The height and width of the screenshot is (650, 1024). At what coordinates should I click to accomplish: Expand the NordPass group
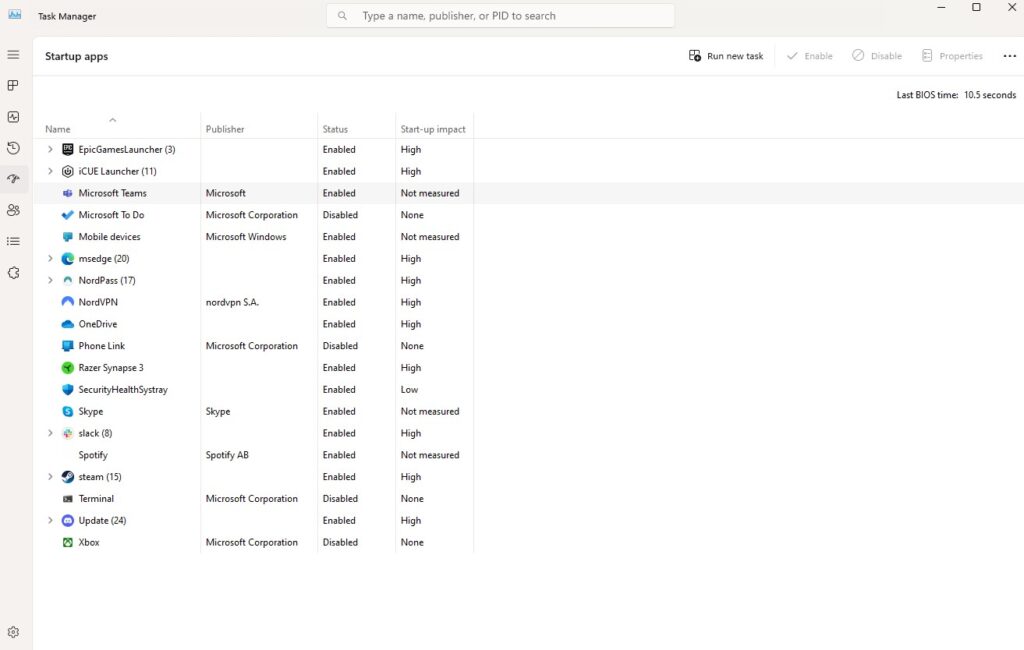click(50, 280)
